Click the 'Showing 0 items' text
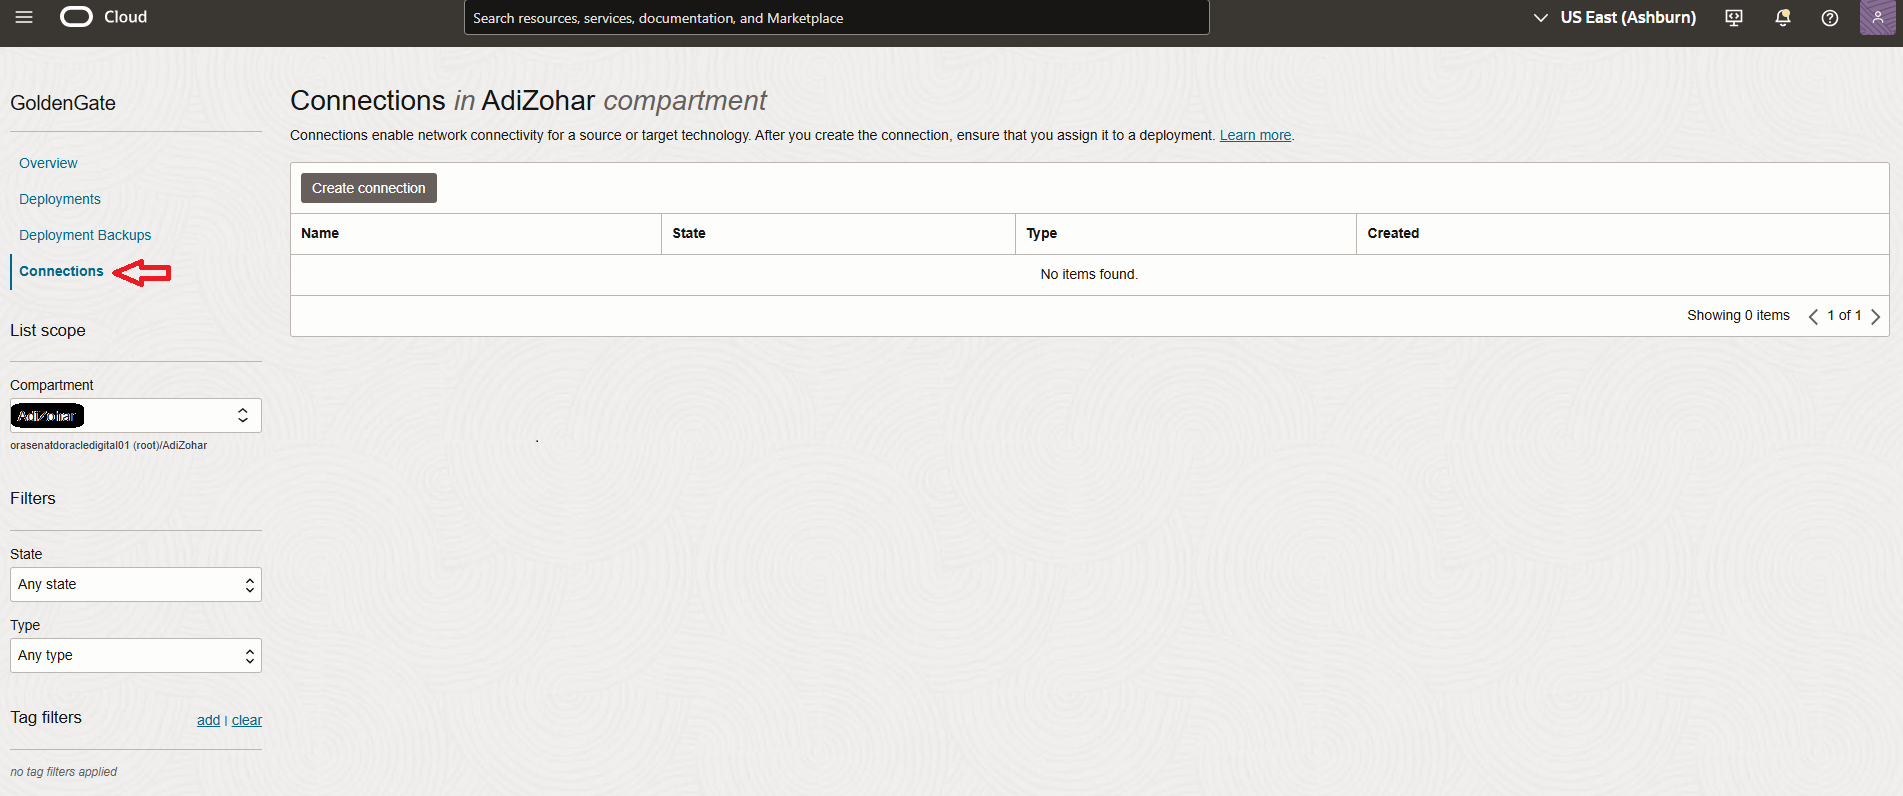Screen dimensions: 1903x796 click(1738, 315)
